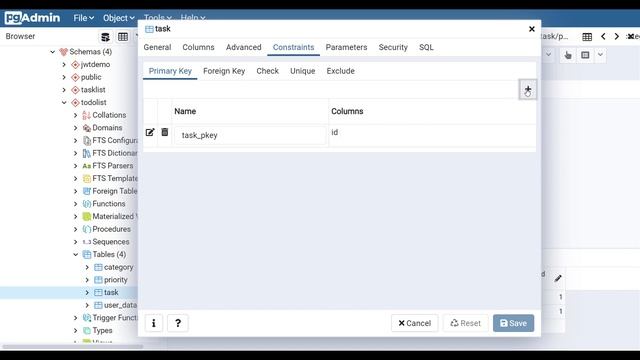Select the todolist schema icon
The image size is (640, 360).
tap(75, 102)
